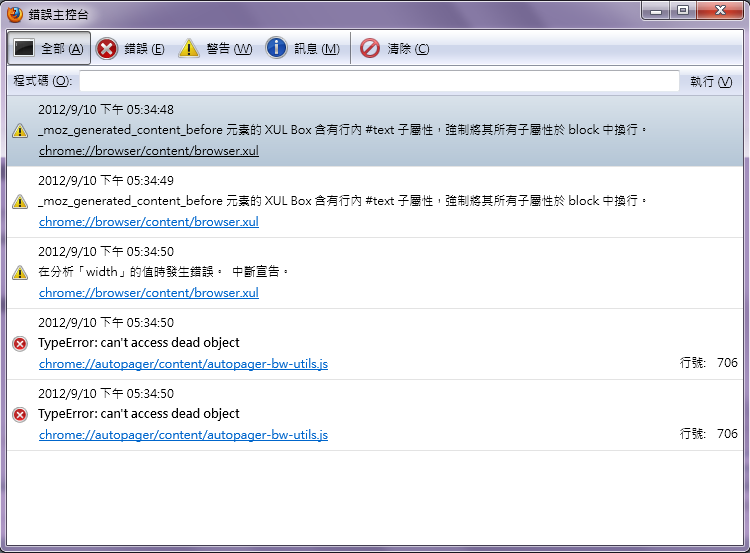Filter to errors with the 錯誤 button
Screen dimensions: 750x553
coord(131,49)
